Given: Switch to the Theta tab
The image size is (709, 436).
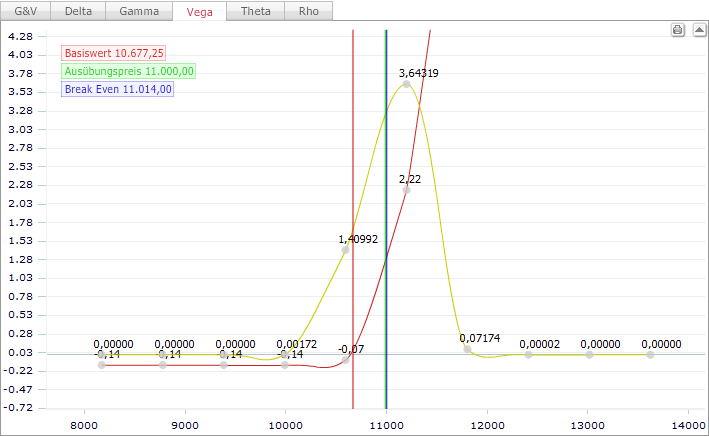Looking at the screenshot, I should (255, 12).
